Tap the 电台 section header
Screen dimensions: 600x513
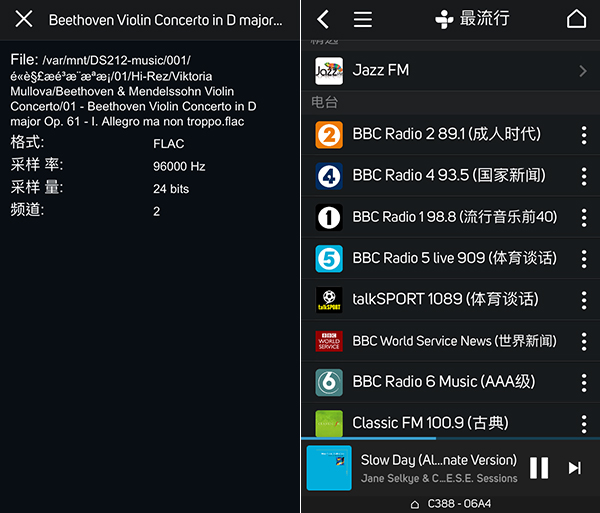(324, 103)
